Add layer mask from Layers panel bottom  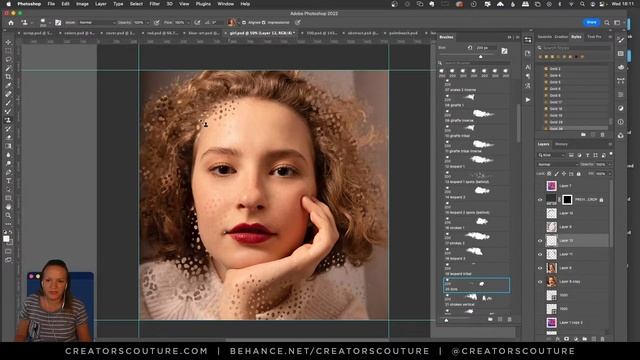pos(567,339)
